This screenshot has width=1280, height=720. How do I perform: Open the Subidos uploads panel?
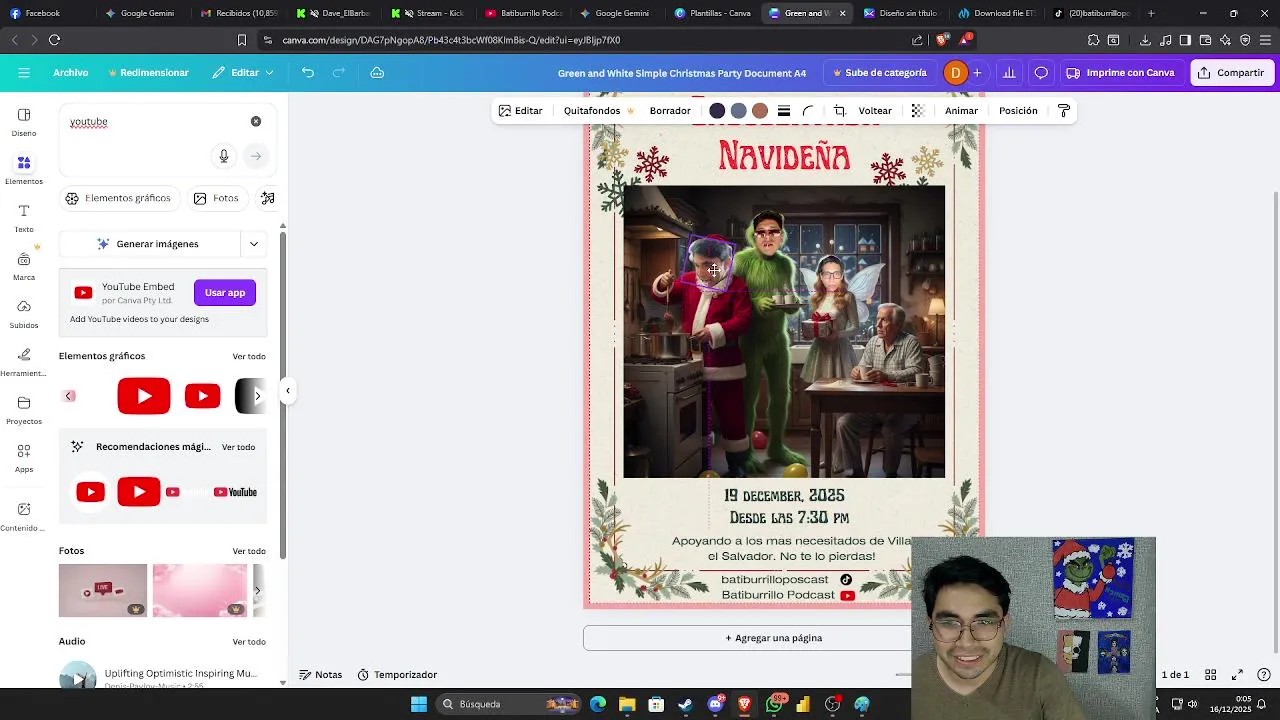pyautogui.click(x=24, y=314)
